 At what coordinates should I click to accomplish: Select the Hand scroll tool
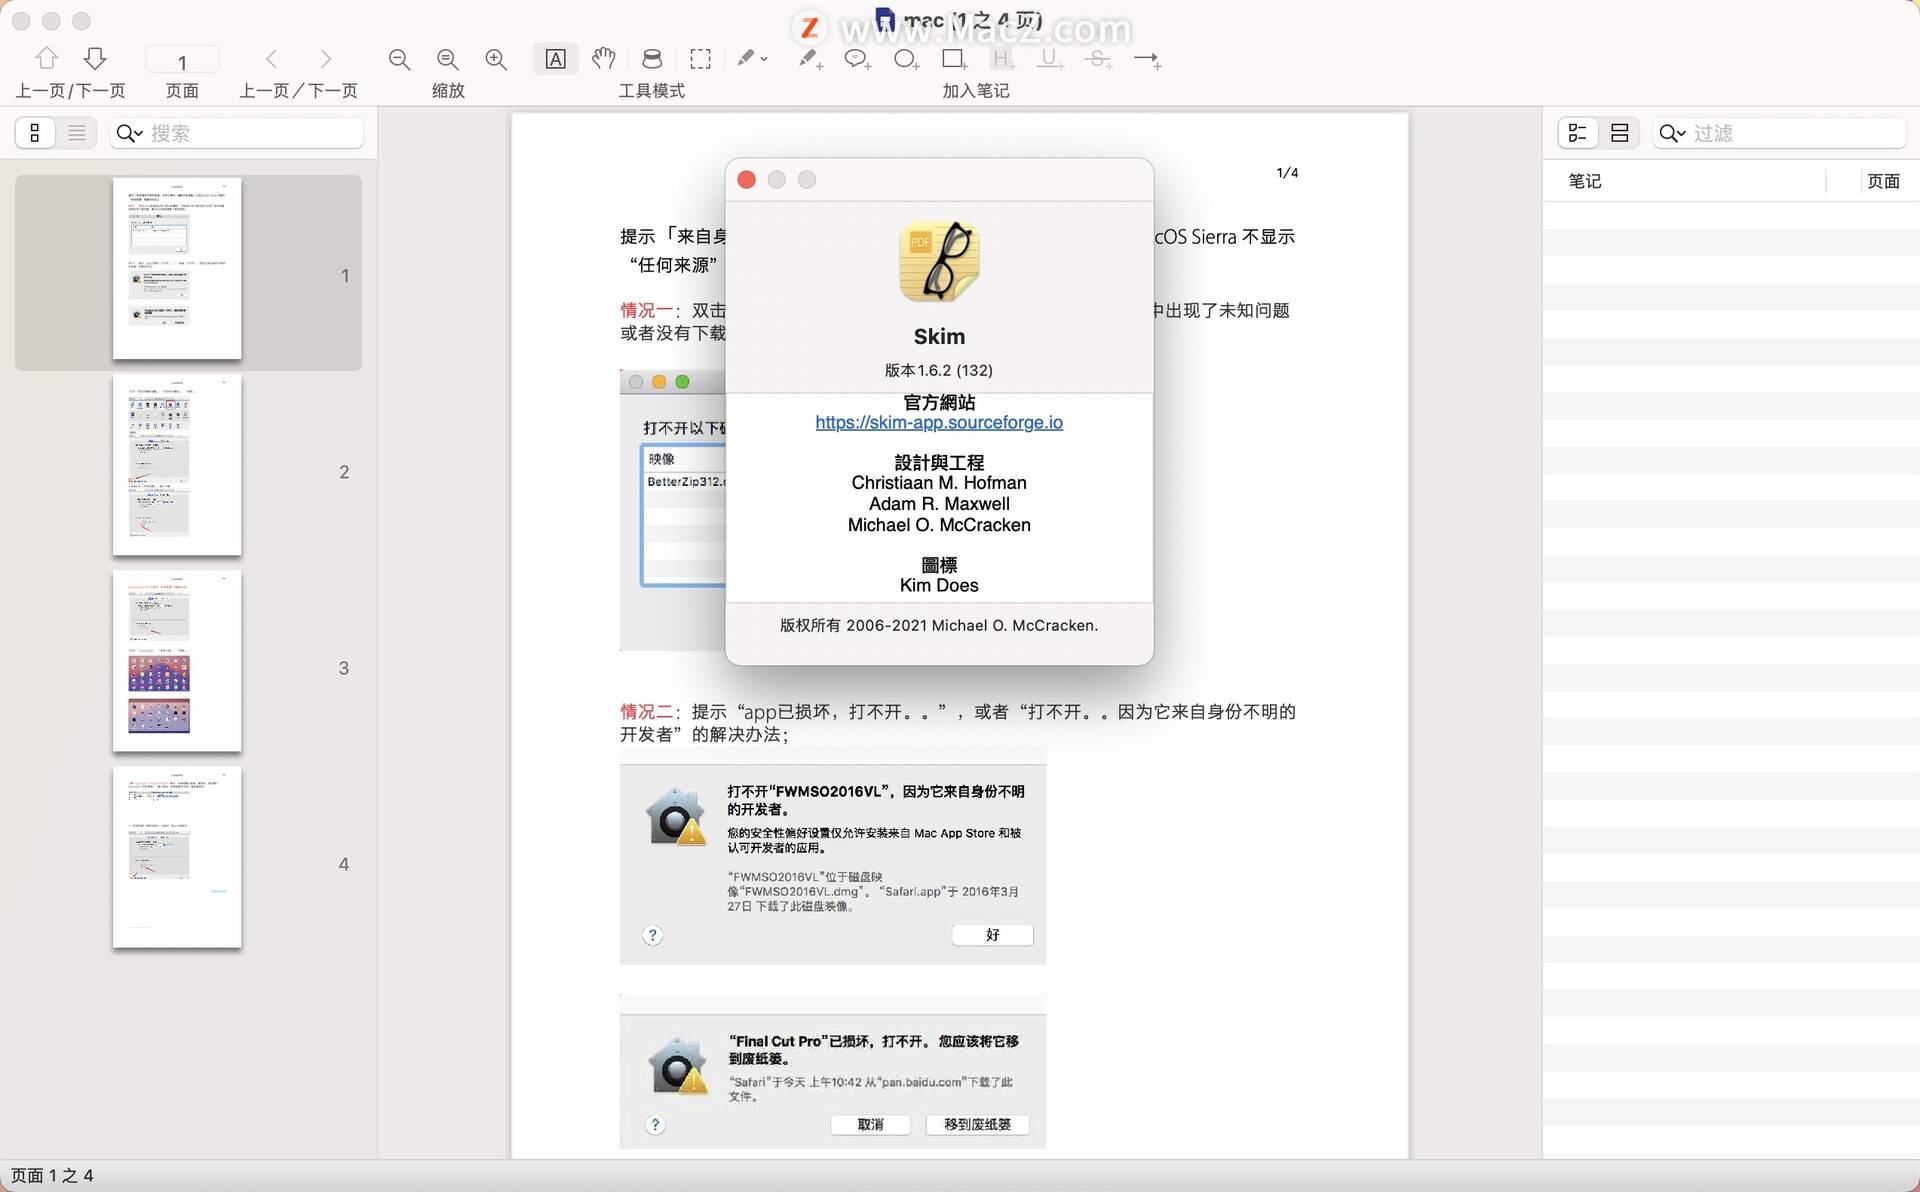(x=603, y=59)
